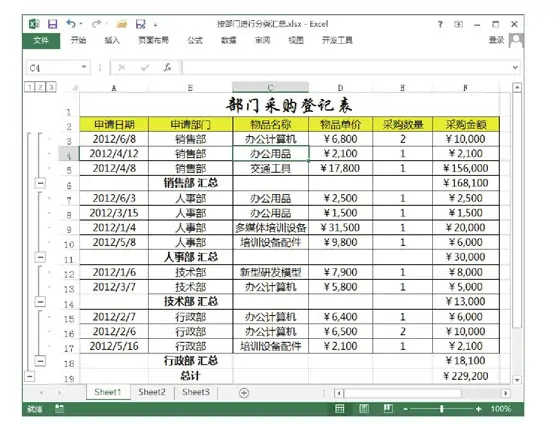Zoom in with the plus button

pos(479,409)
